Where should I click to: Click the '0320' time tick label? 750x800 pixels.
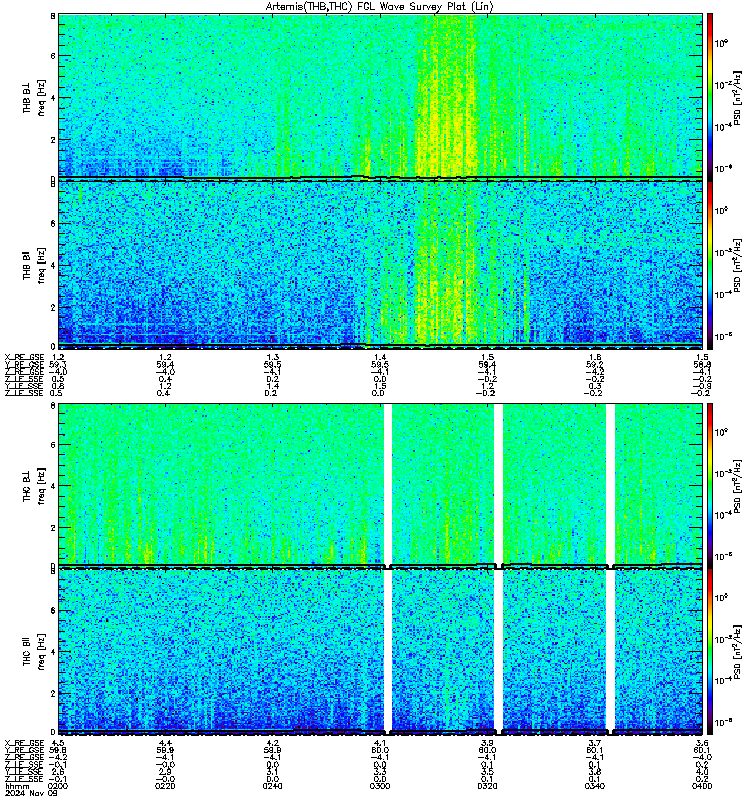487,786
